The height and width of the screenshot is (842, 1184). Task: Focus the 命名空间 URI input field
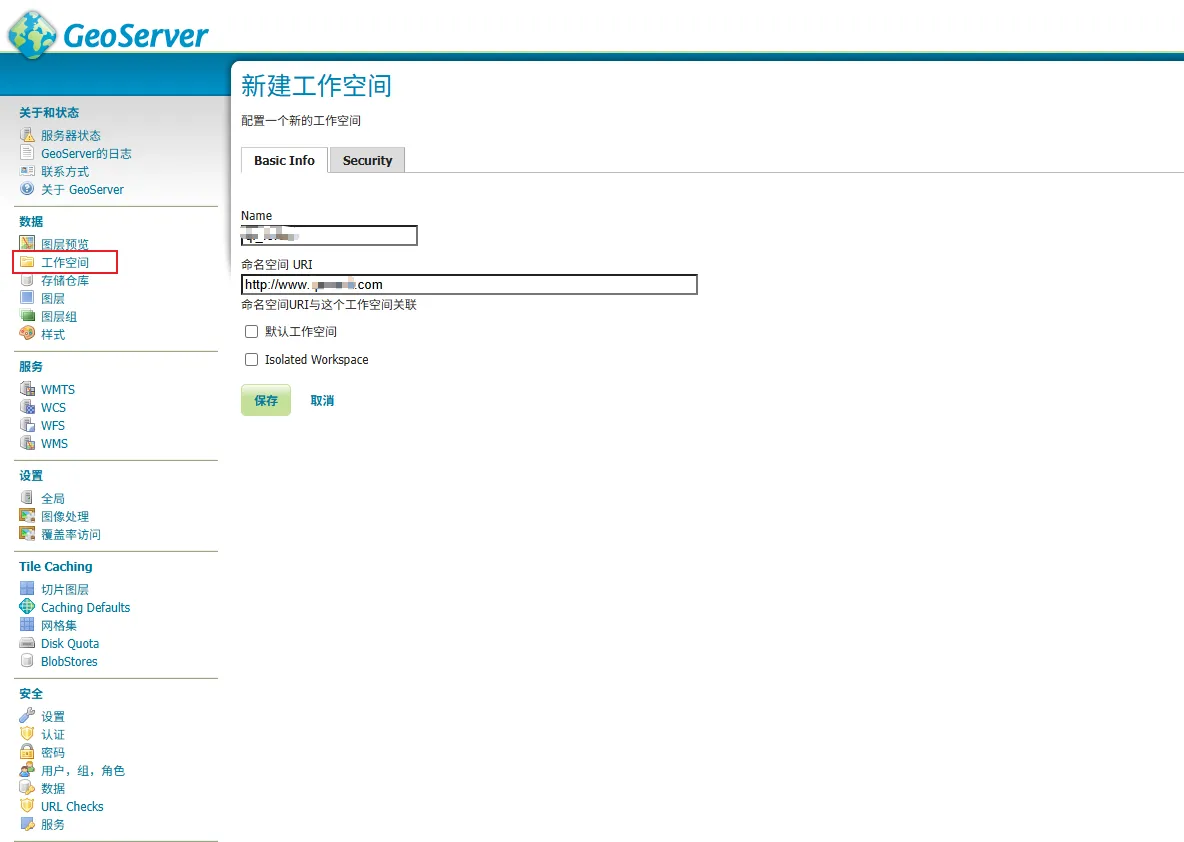click(x=469, y=285)
